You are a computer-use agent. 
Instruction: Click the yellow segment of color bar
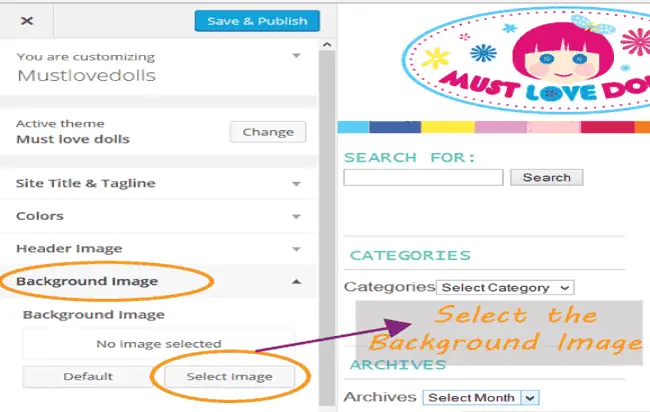click(x=448, y=127)
